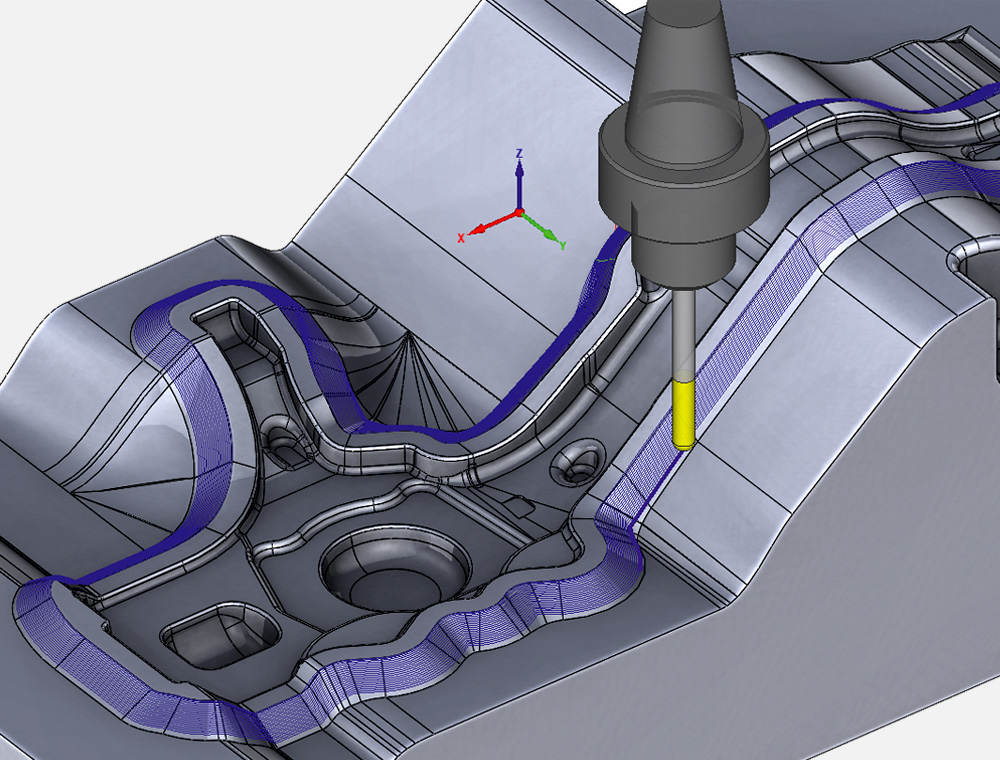This screenshot has height=760, width=1000.
Task: Select the rounded rectangular pocket near the bottom left
Action: coord(221,636)
